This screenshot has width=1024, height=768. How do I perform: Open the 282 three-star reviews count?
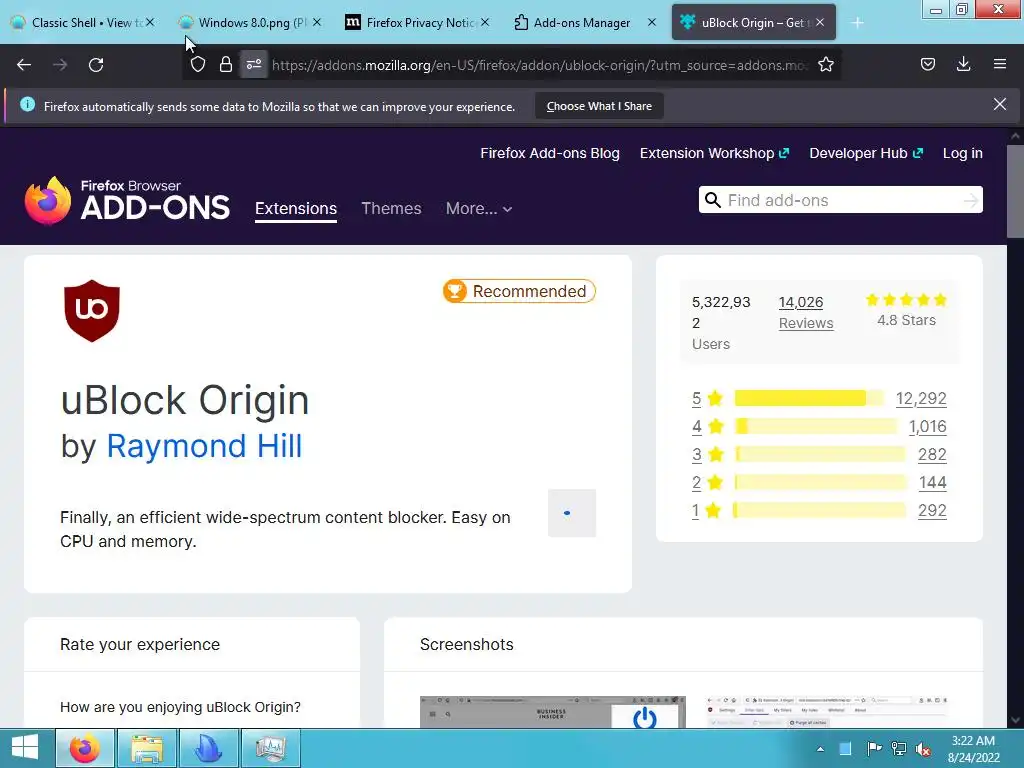tap(932, 455)
